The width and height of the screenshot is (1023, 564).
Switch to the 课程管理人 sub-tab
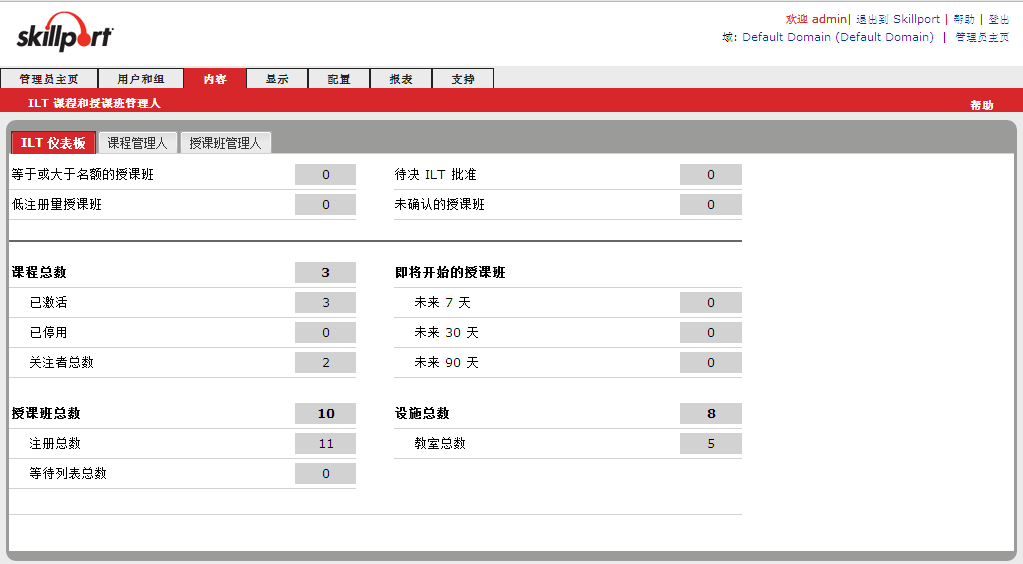(138, 143)
